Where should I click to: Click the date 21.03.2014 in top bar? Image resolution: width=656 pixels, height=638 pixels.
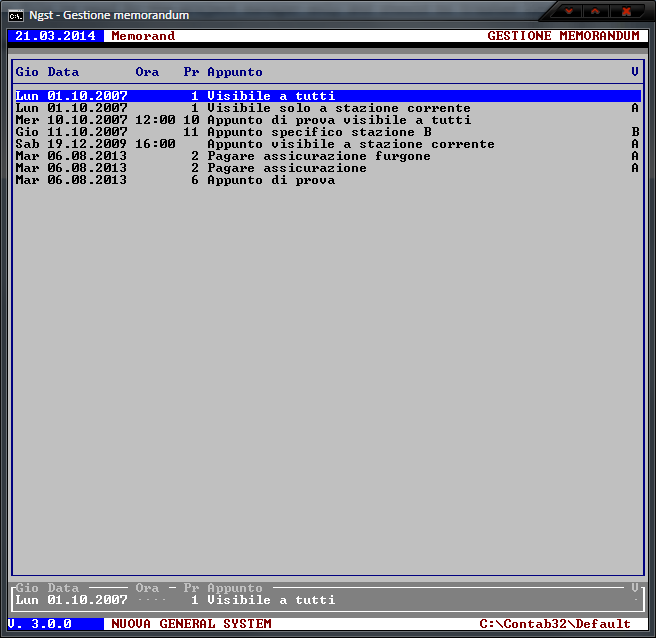pyautogui.click(x=55, y=36)
